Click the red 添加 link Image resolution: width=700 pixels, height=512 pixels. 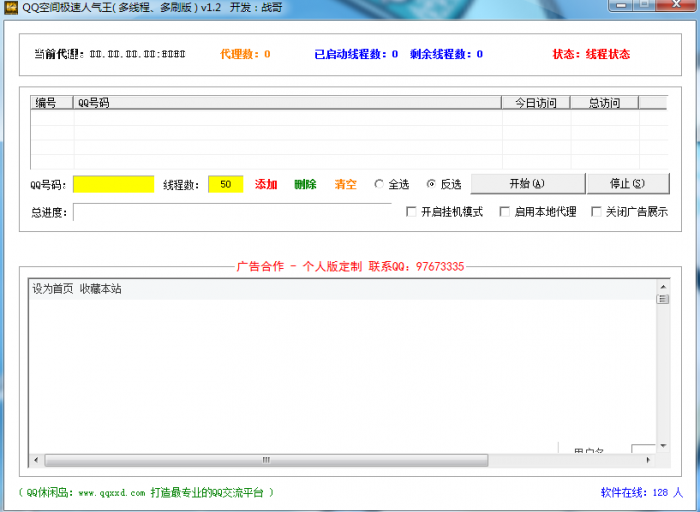(266, 184)
